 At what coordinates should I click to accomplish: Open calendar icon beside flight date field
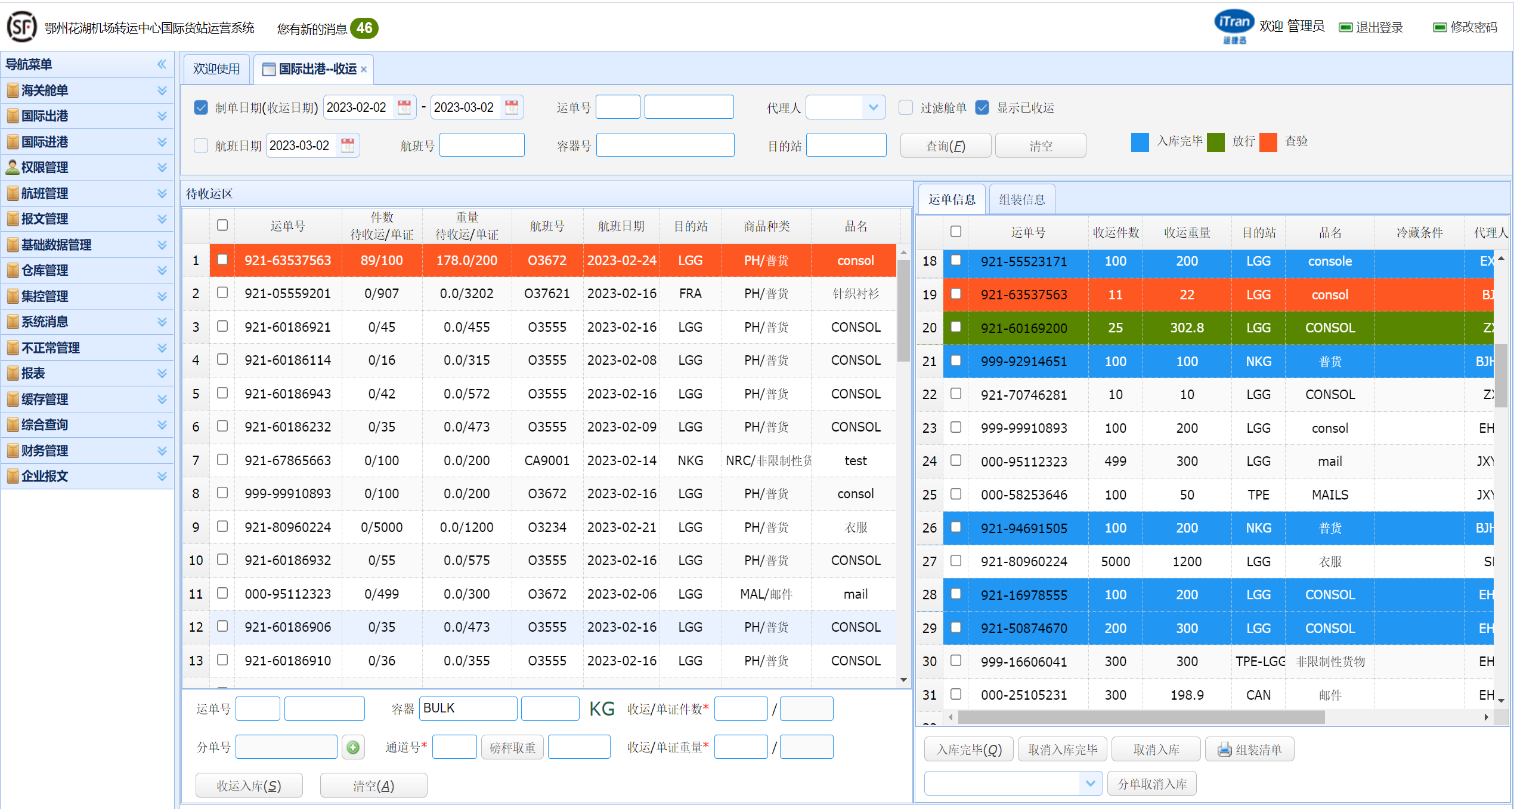pyautogui.click(x=347, y=146)
